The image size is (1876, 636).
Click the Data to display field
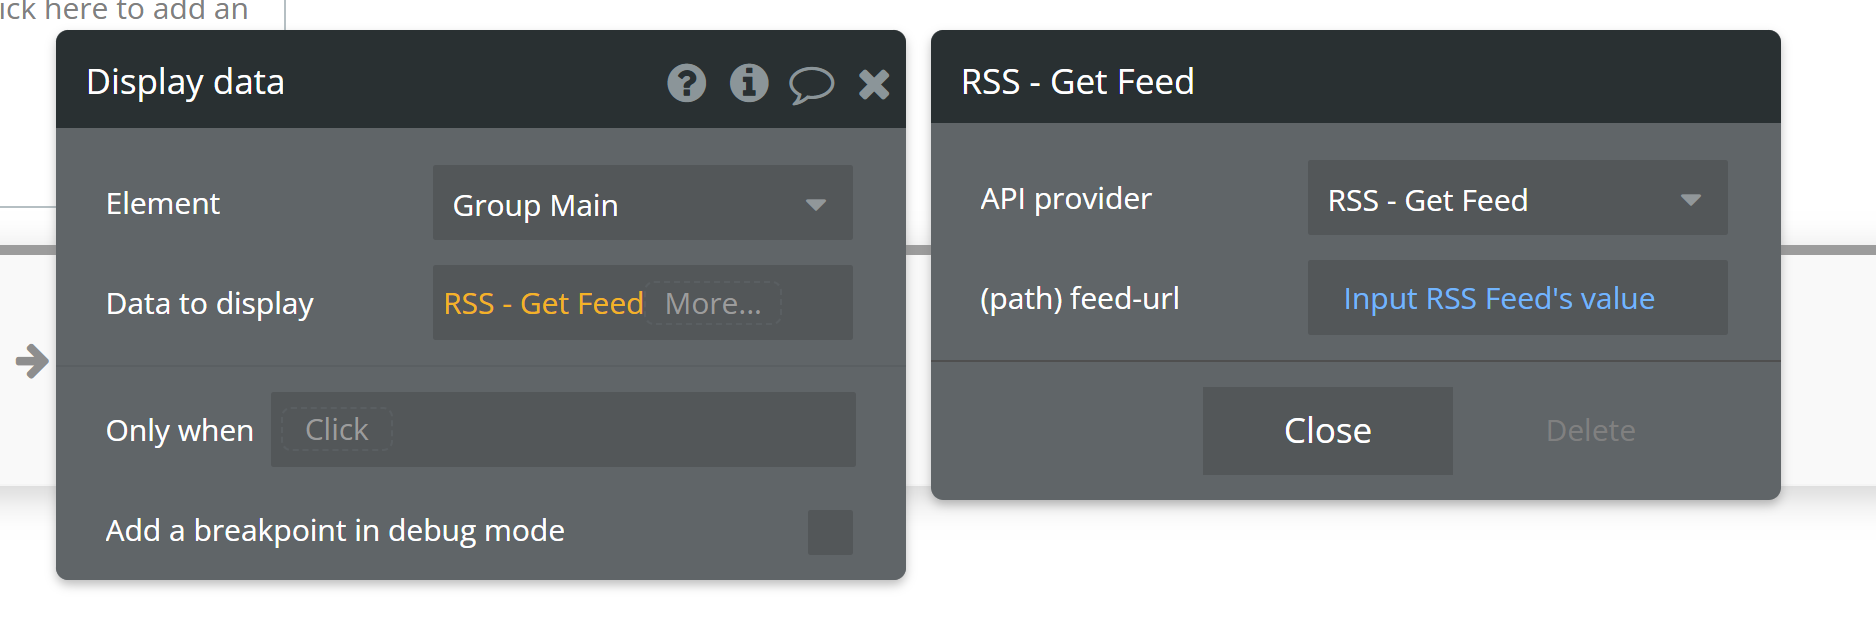[642, 302]
